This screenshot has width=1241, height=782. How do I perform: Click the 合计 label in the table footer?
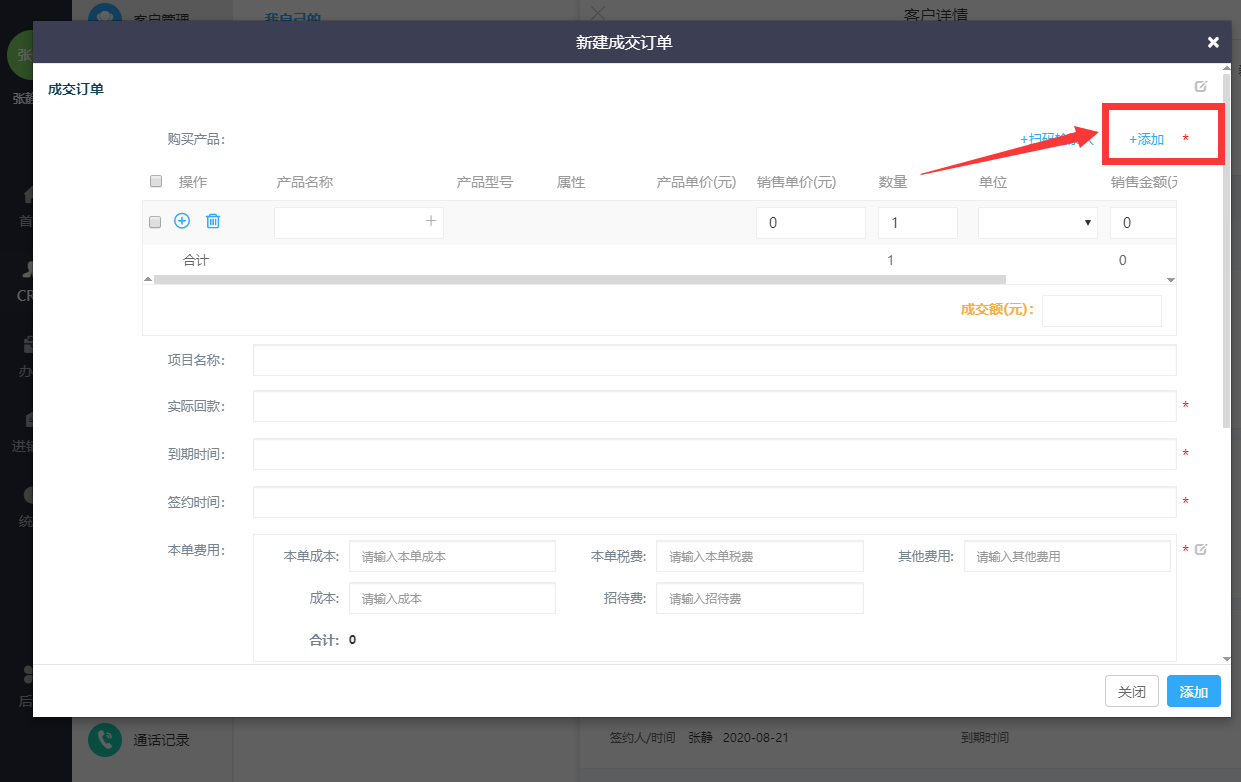pyautogui.click(x=196, y=260)
